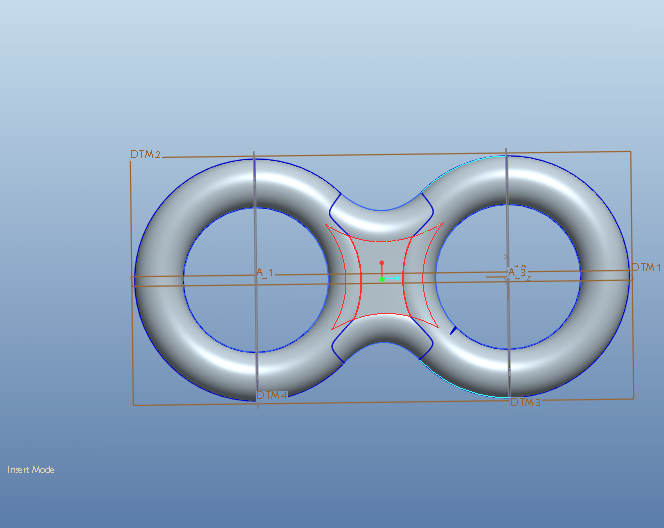
Task: Select the DTM4 datum plane label
Action: click(272, 395)
